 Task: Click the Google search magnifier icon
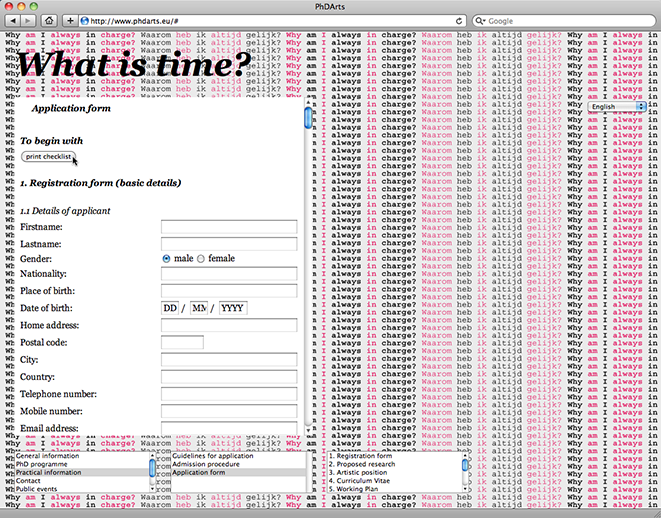pos(481,20)
